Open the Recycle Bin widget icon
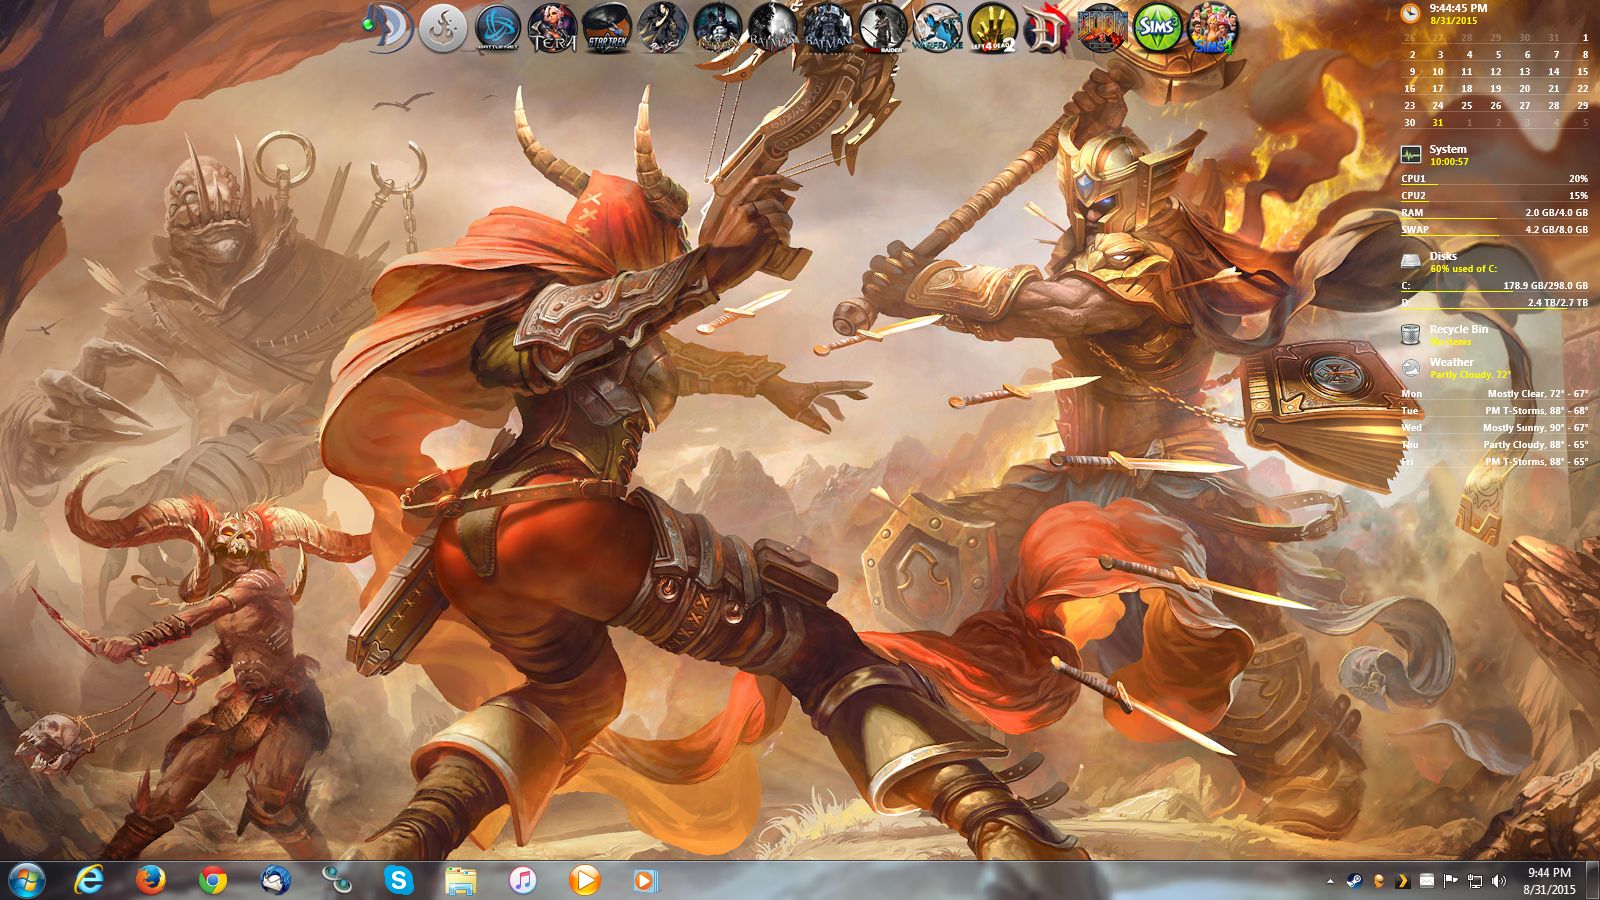The width and height of the screenshot is (1600, 900). [1410, 334]
